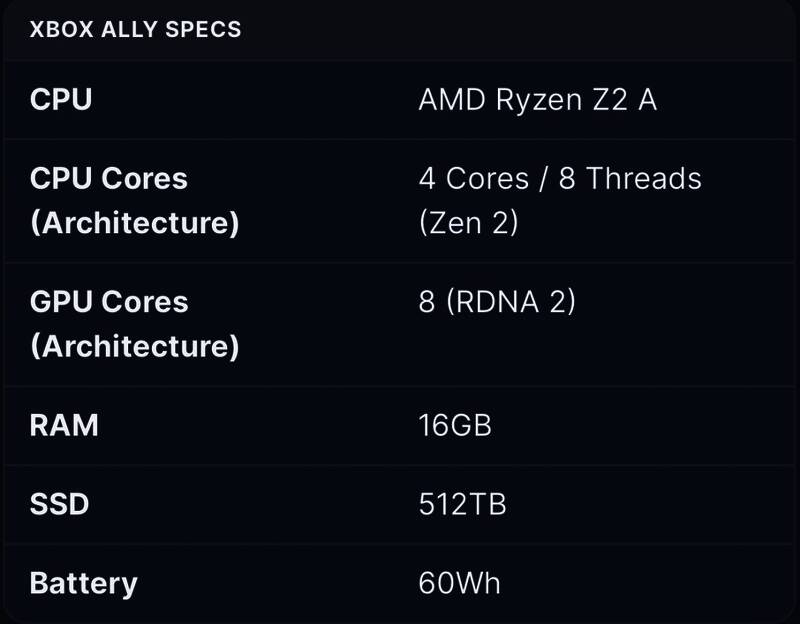800x624 pixels.
Task: Click (Architecture) beneath GPU Cores
Action: point(134,346)
